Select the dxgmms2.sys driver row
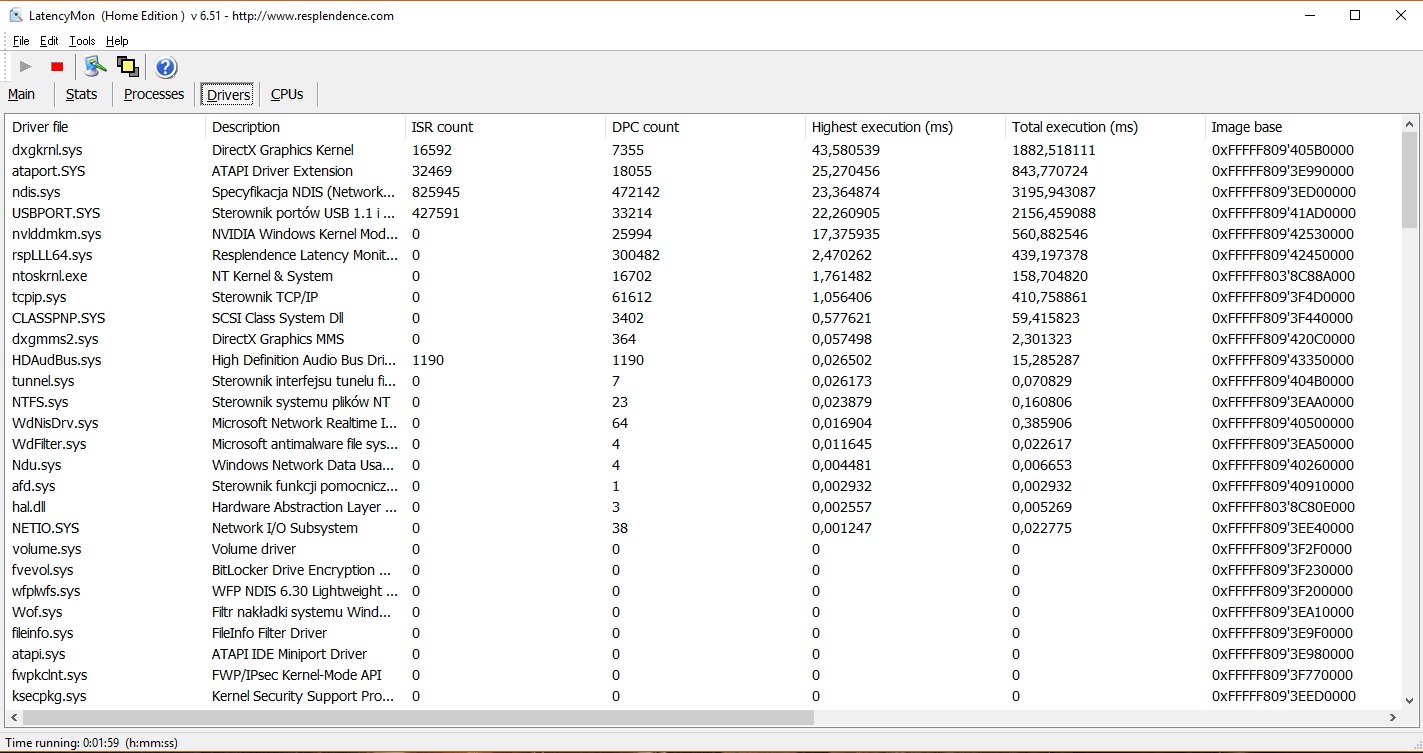Viewport: 1423px width, 753px height. coord(703,339)
